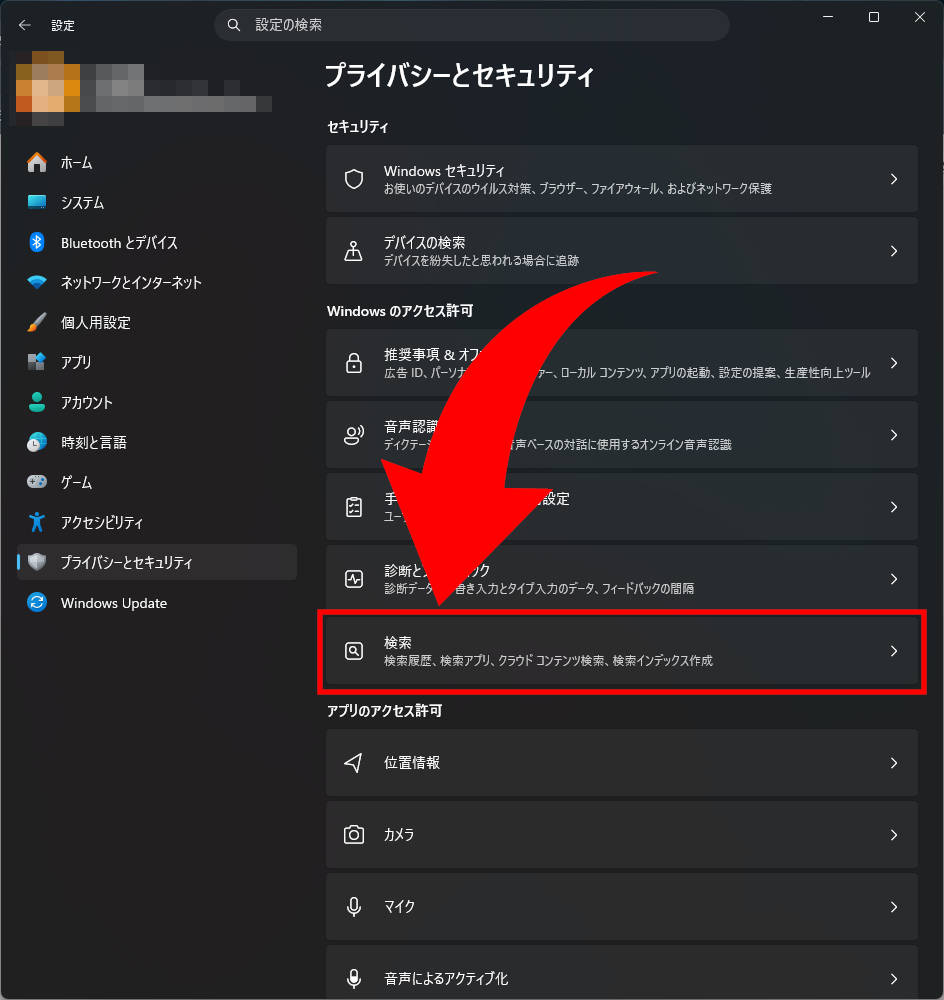Click the accessibility person icon
944x1000 pixels.
tap(37, 522)
